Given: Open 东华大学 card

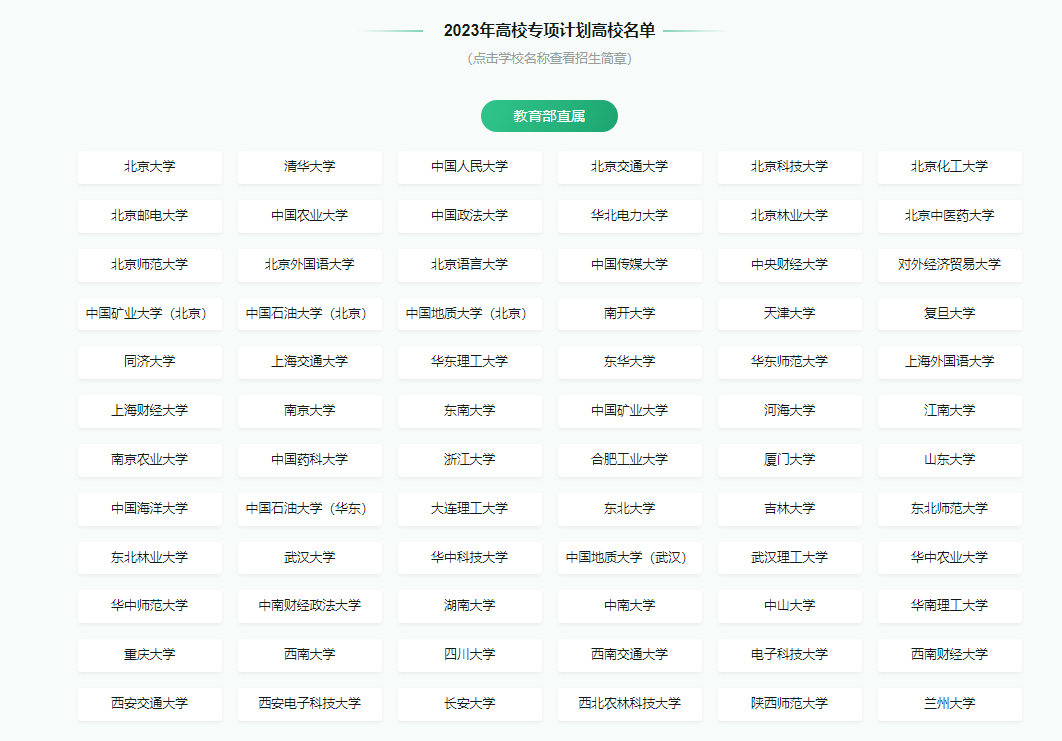Looking at the screenshot, I should pyautogui.click(x=629, y=362).
